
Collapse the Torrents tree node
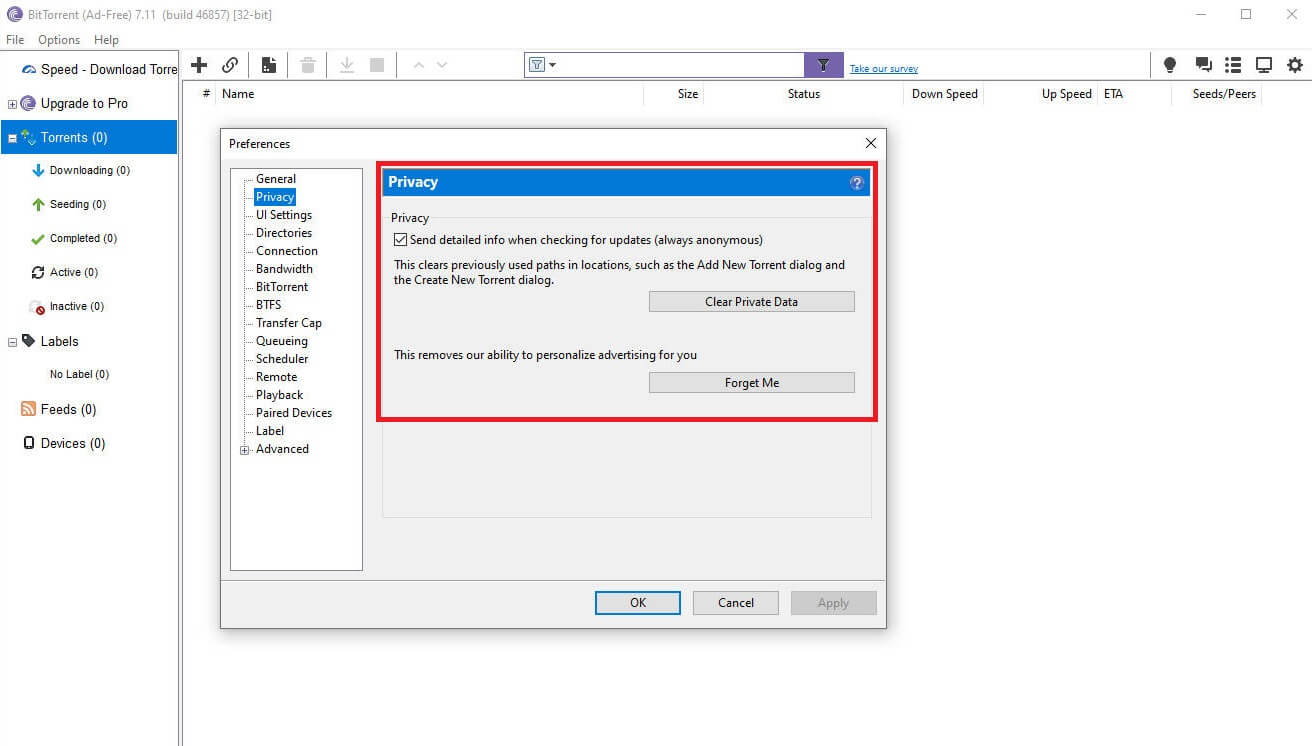click(12, 138)
